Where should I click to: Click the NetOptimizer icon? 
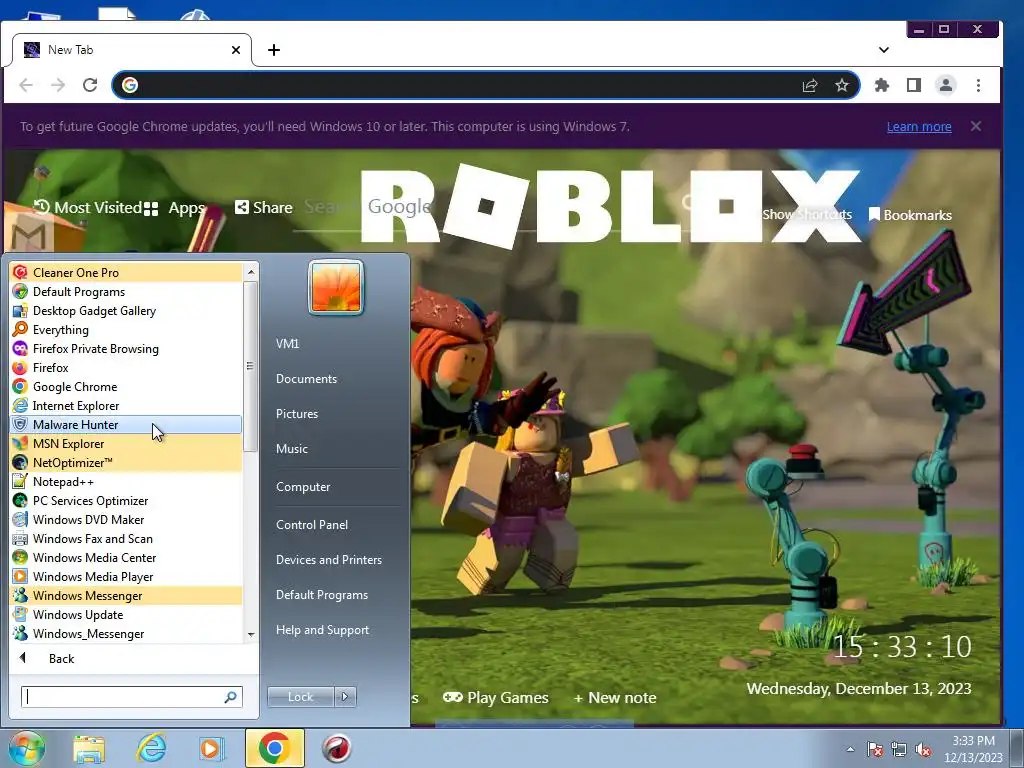click(x=20, y=462)
